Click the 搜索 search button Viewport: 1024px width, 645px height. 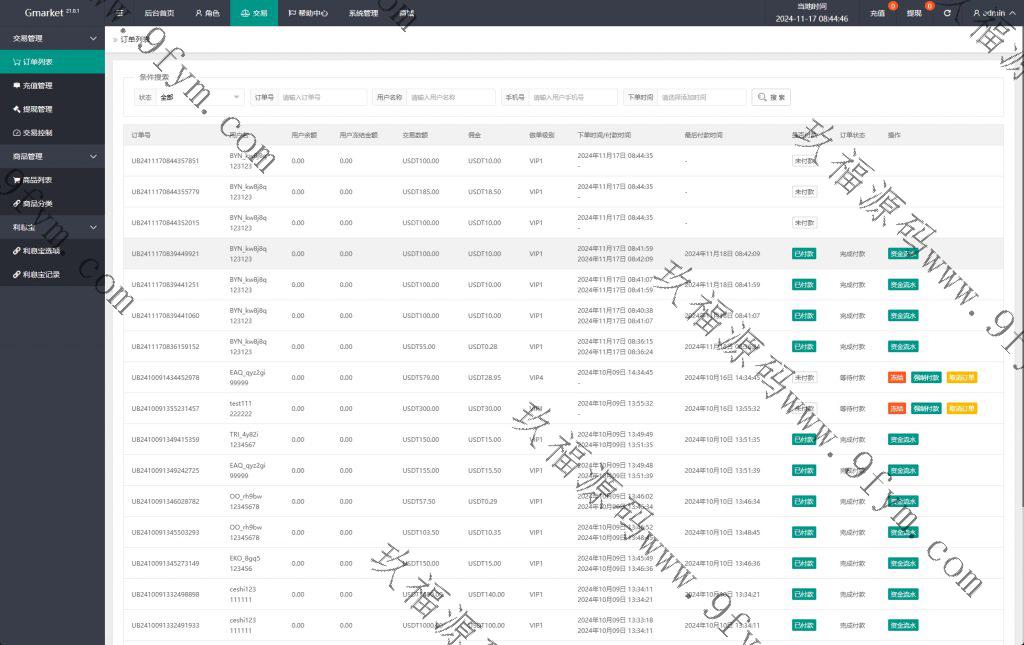pos(771,97)
